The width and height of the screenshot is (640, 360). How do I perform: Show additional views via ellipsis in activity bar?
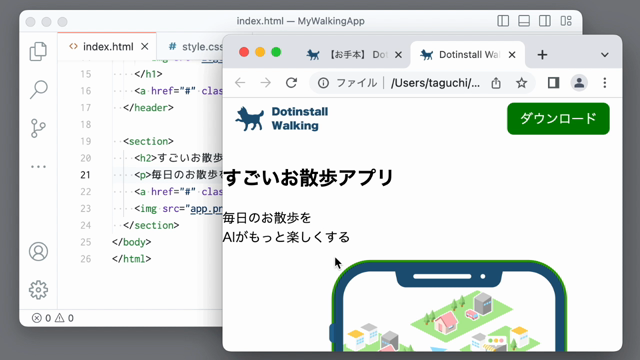(38, 167)
